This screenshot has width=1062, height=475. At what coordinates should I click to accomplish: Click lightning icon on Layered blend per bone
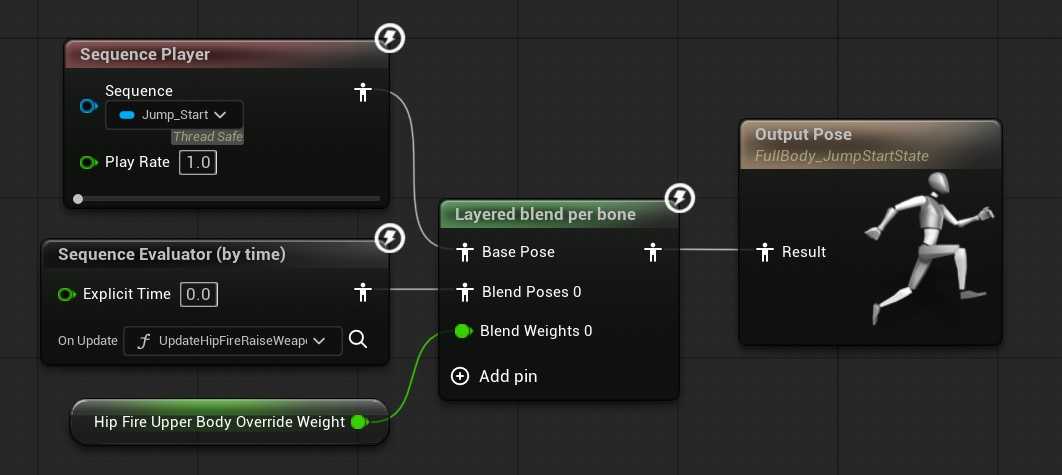(x=680, y=198)
